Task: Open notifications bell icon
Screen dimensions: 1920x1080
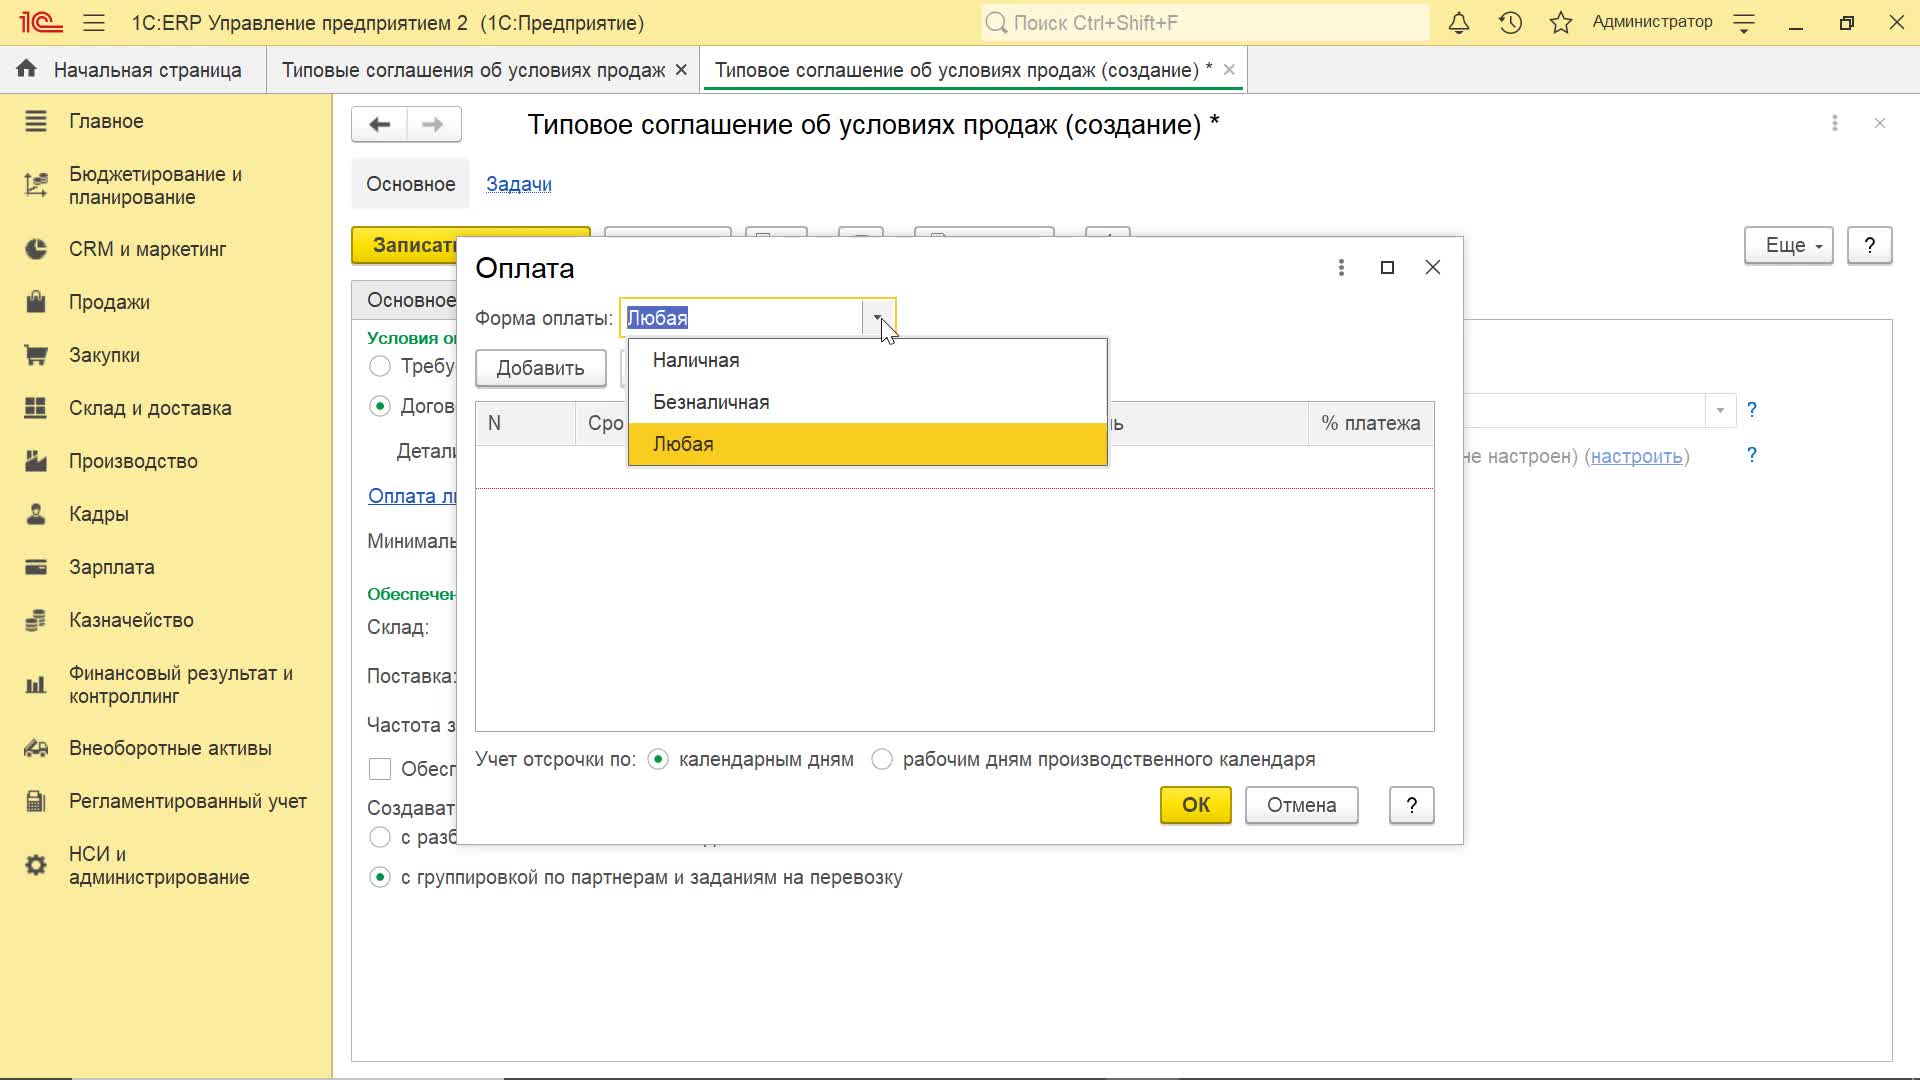Action: (x=1459, y=22)
